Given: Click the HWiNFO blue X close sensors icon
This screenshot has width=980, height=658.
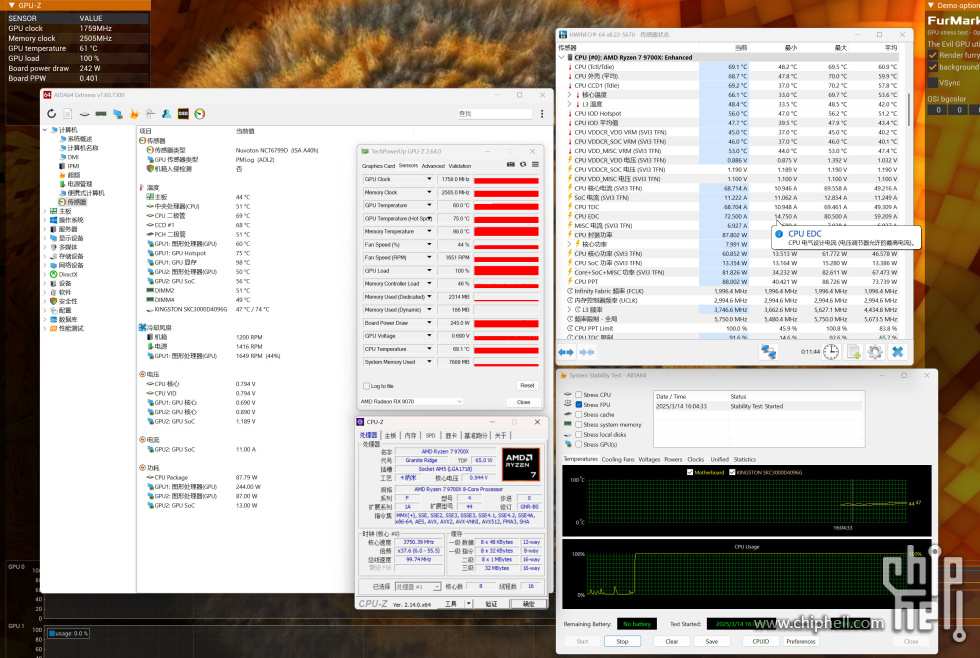Looking at the screenshot, I should point(898,352).
